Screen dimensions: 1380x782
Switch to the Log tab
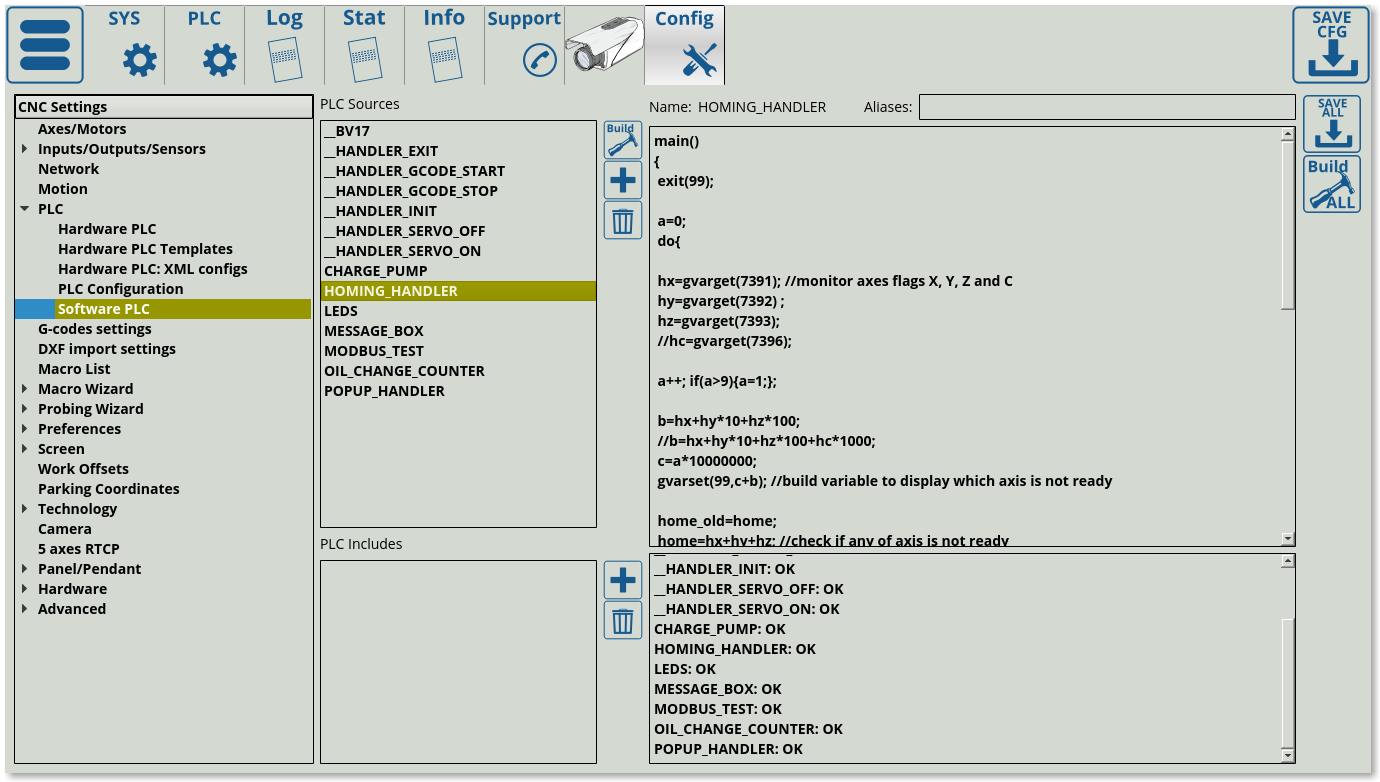284,45
